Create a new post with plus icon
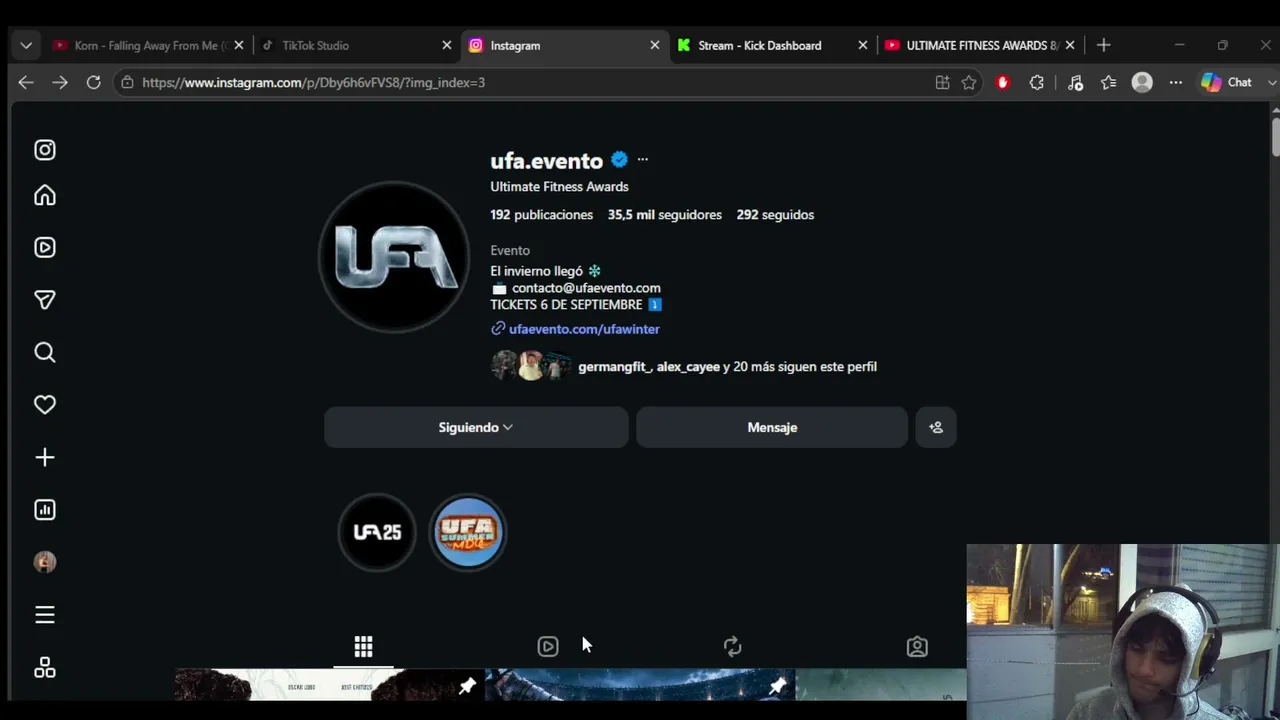1280x720 pixels. [45, 457]
